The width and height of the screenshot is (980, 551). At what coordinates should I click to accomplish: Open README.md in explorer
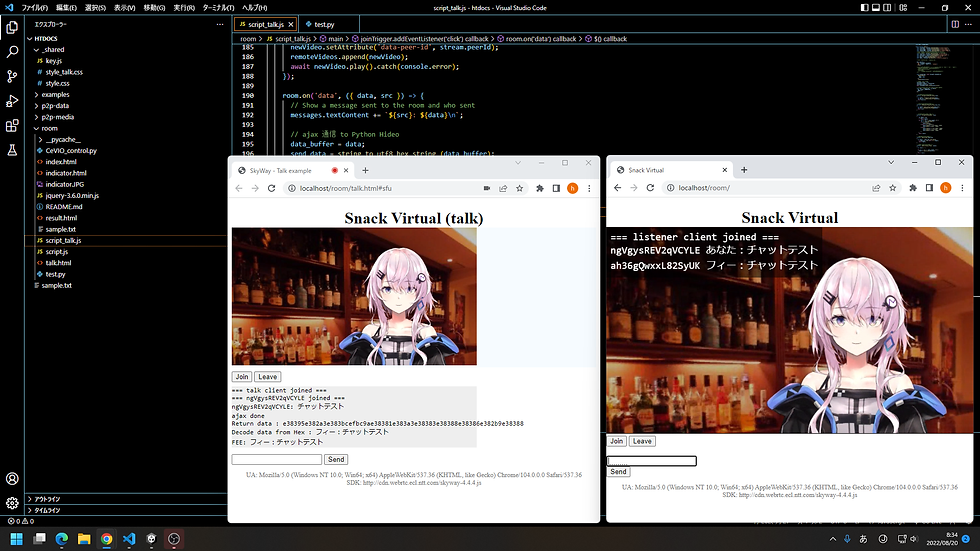coord(64,207)
